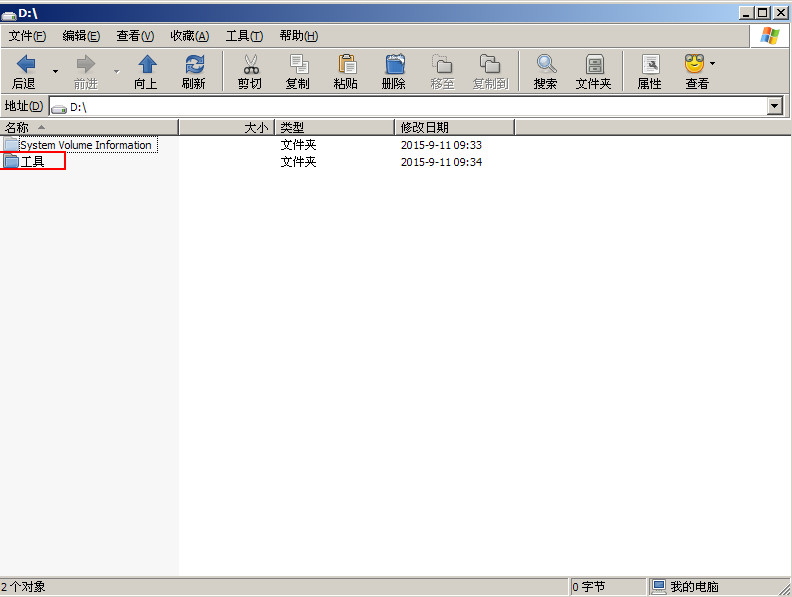Viewport: 792px width, 597px height.
Task: Click the 工具 folder icon
Action: [11, 162]
